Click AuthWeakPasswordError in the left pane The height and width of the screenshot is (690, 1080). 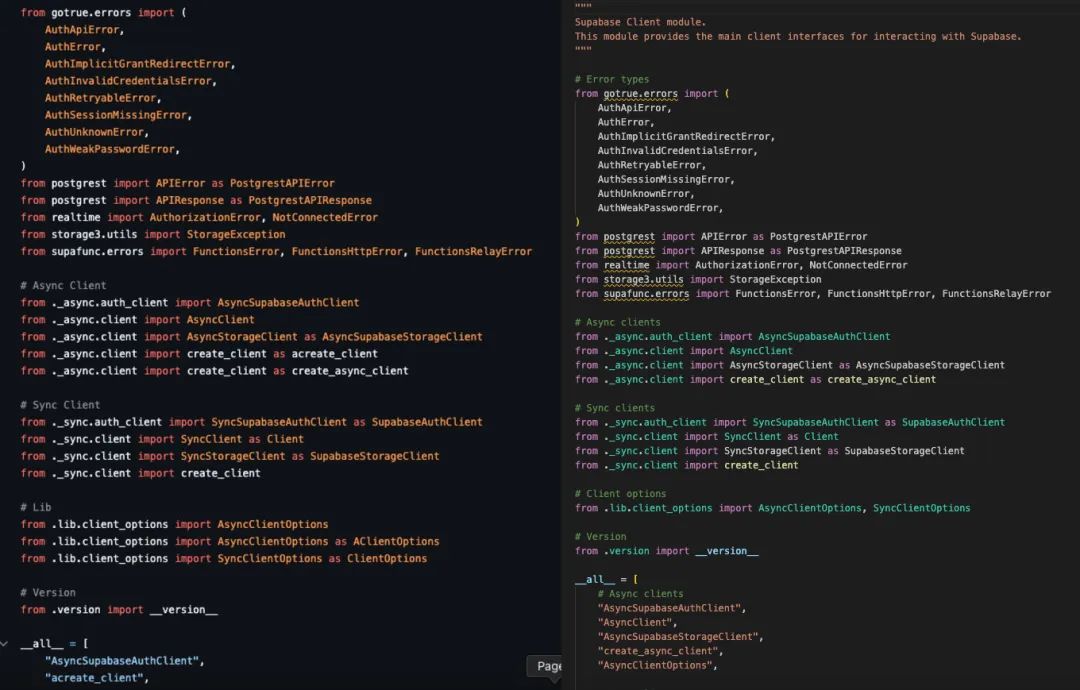point(112,149)
